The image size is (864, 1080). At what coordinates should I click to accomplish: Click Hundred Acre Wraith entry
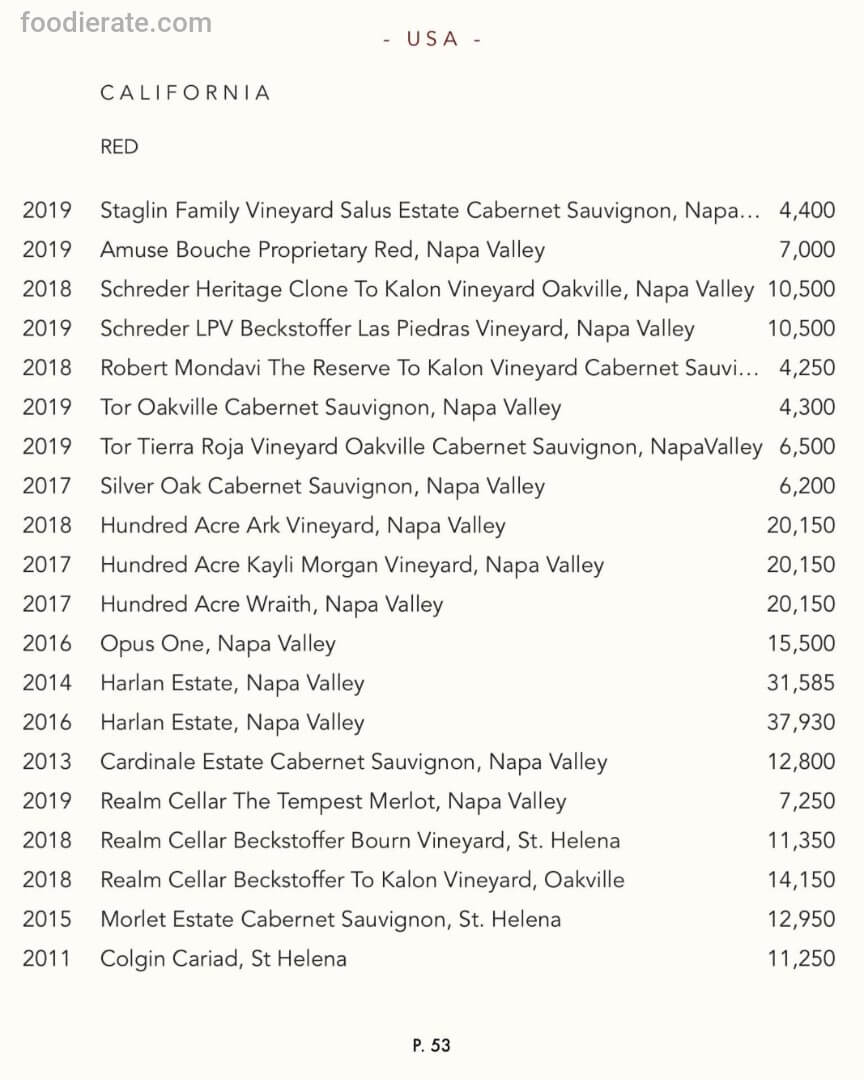click(x=271, y=604)
